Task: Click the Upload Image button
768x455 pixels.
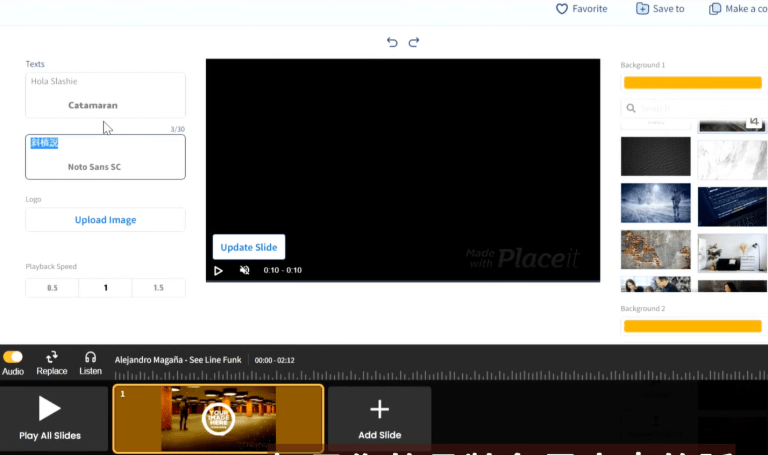Action: coord(105,220)
